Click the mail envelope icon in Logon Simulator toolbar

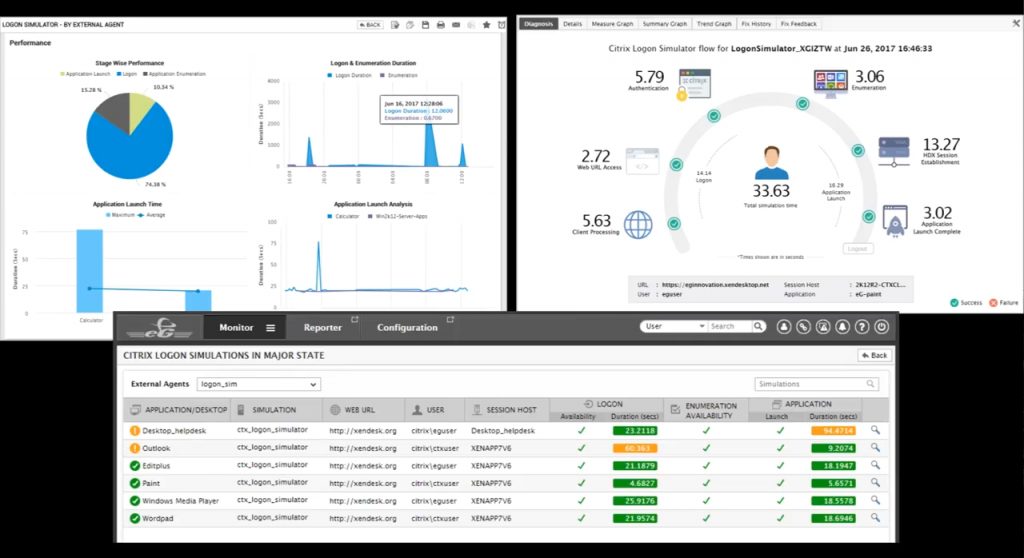point(456,25)
